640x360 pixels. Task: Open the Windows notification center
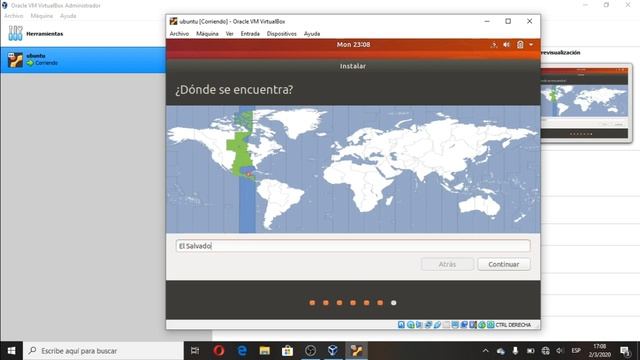(625, 351)
